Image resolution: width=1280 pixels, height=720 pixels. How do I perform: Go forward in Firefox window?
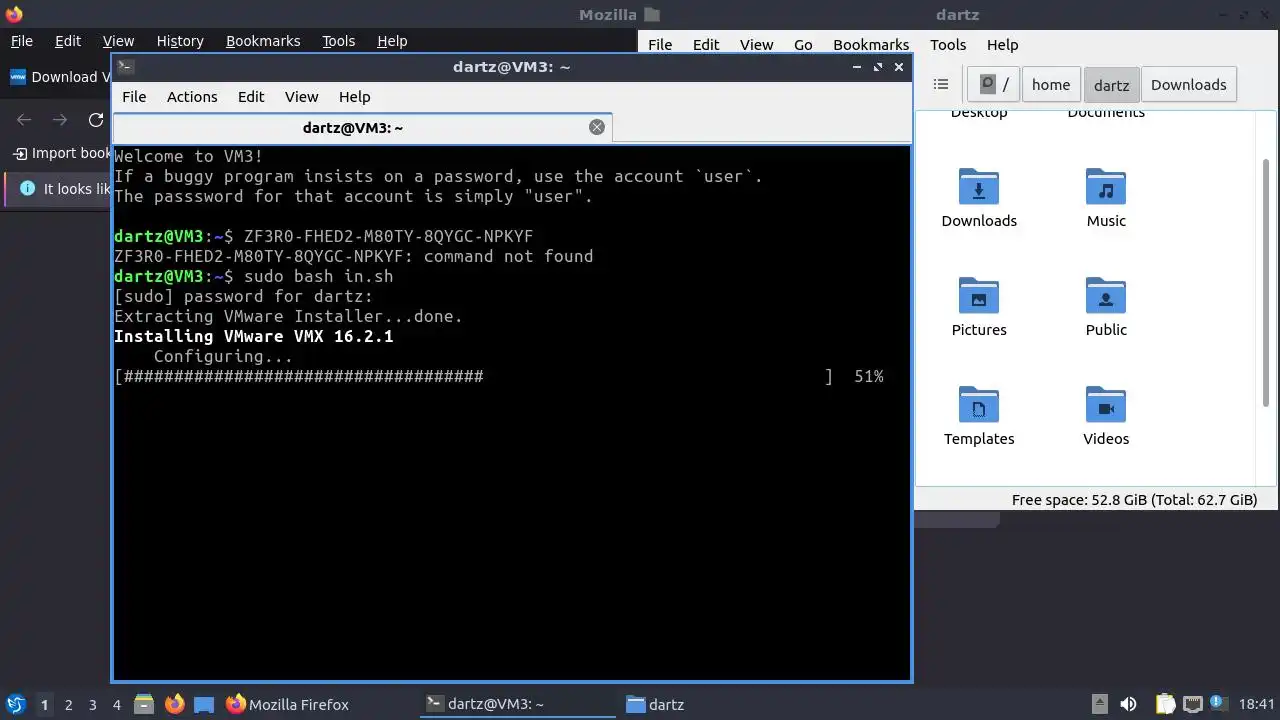60,120
